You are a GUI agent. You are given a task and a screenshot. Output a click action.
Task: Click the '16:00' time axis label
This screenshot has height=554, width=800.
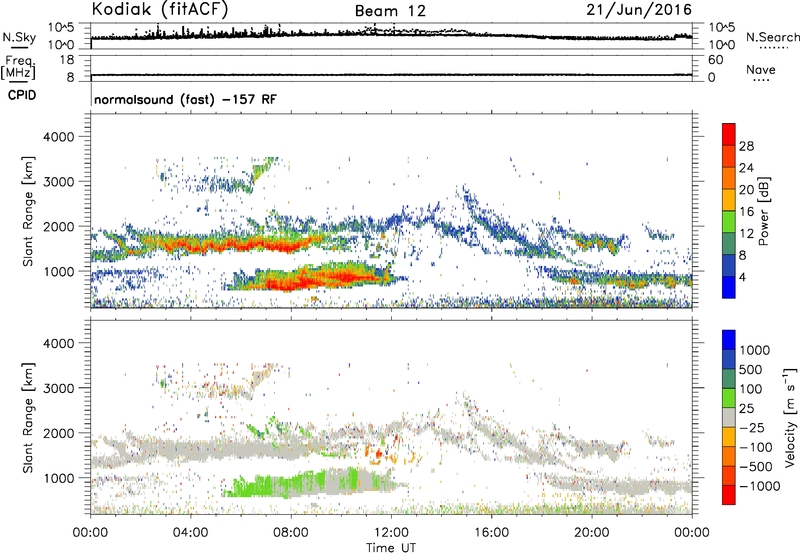coord(492,532)
